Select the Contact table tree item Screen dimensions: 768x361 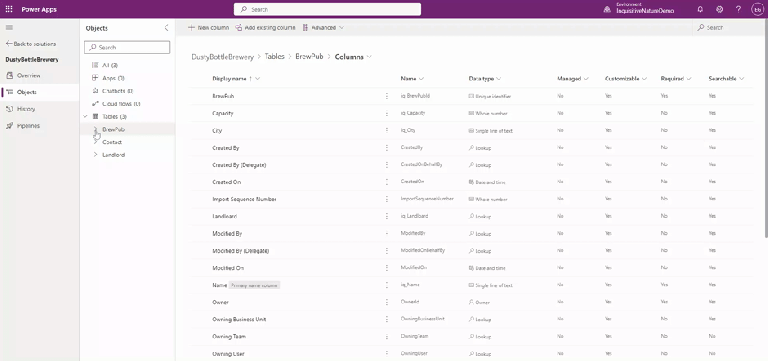point(112,142)
